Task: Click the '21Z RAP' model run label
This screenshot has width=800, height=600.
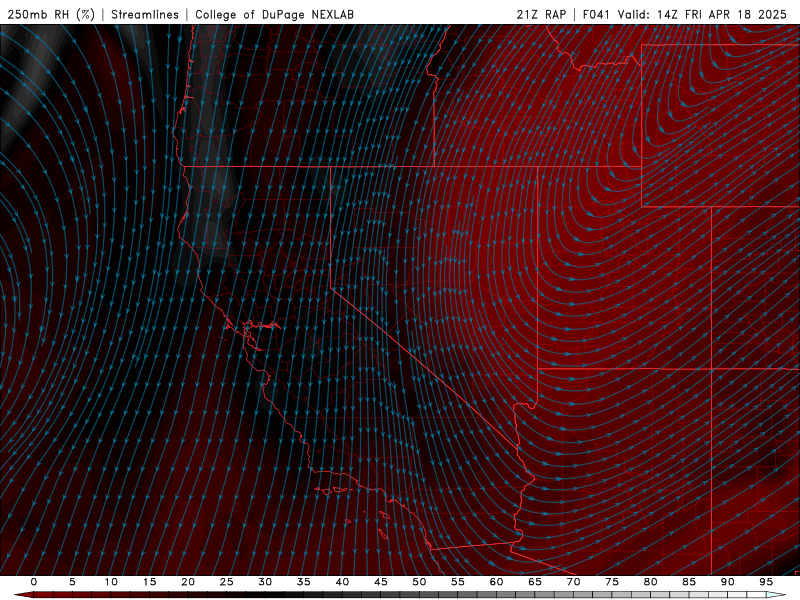Action: point(541,14)
